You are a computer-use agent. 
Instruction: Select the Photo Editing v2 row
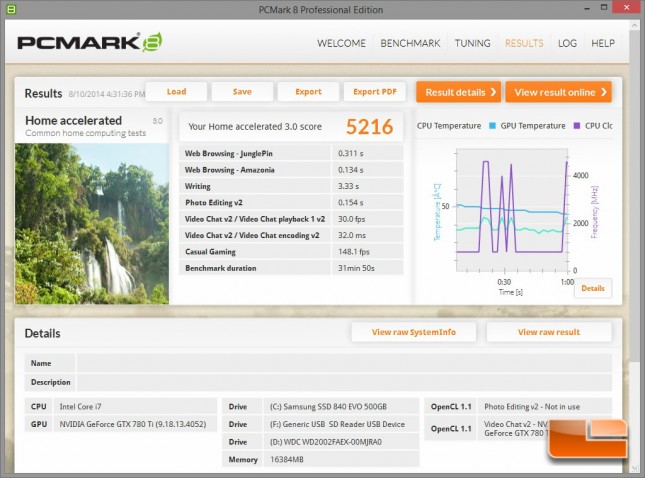(x=291, y=202)
